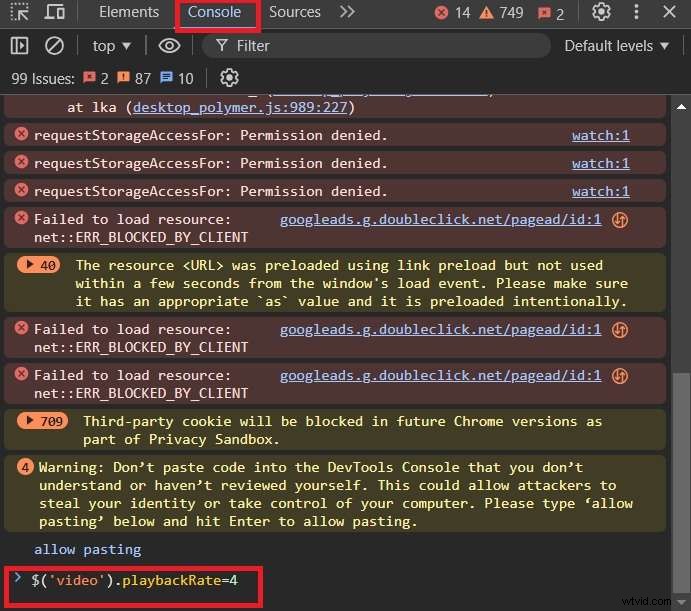Switch to the Elements tab
Screen dimensions: 691x611
[129, 13]
